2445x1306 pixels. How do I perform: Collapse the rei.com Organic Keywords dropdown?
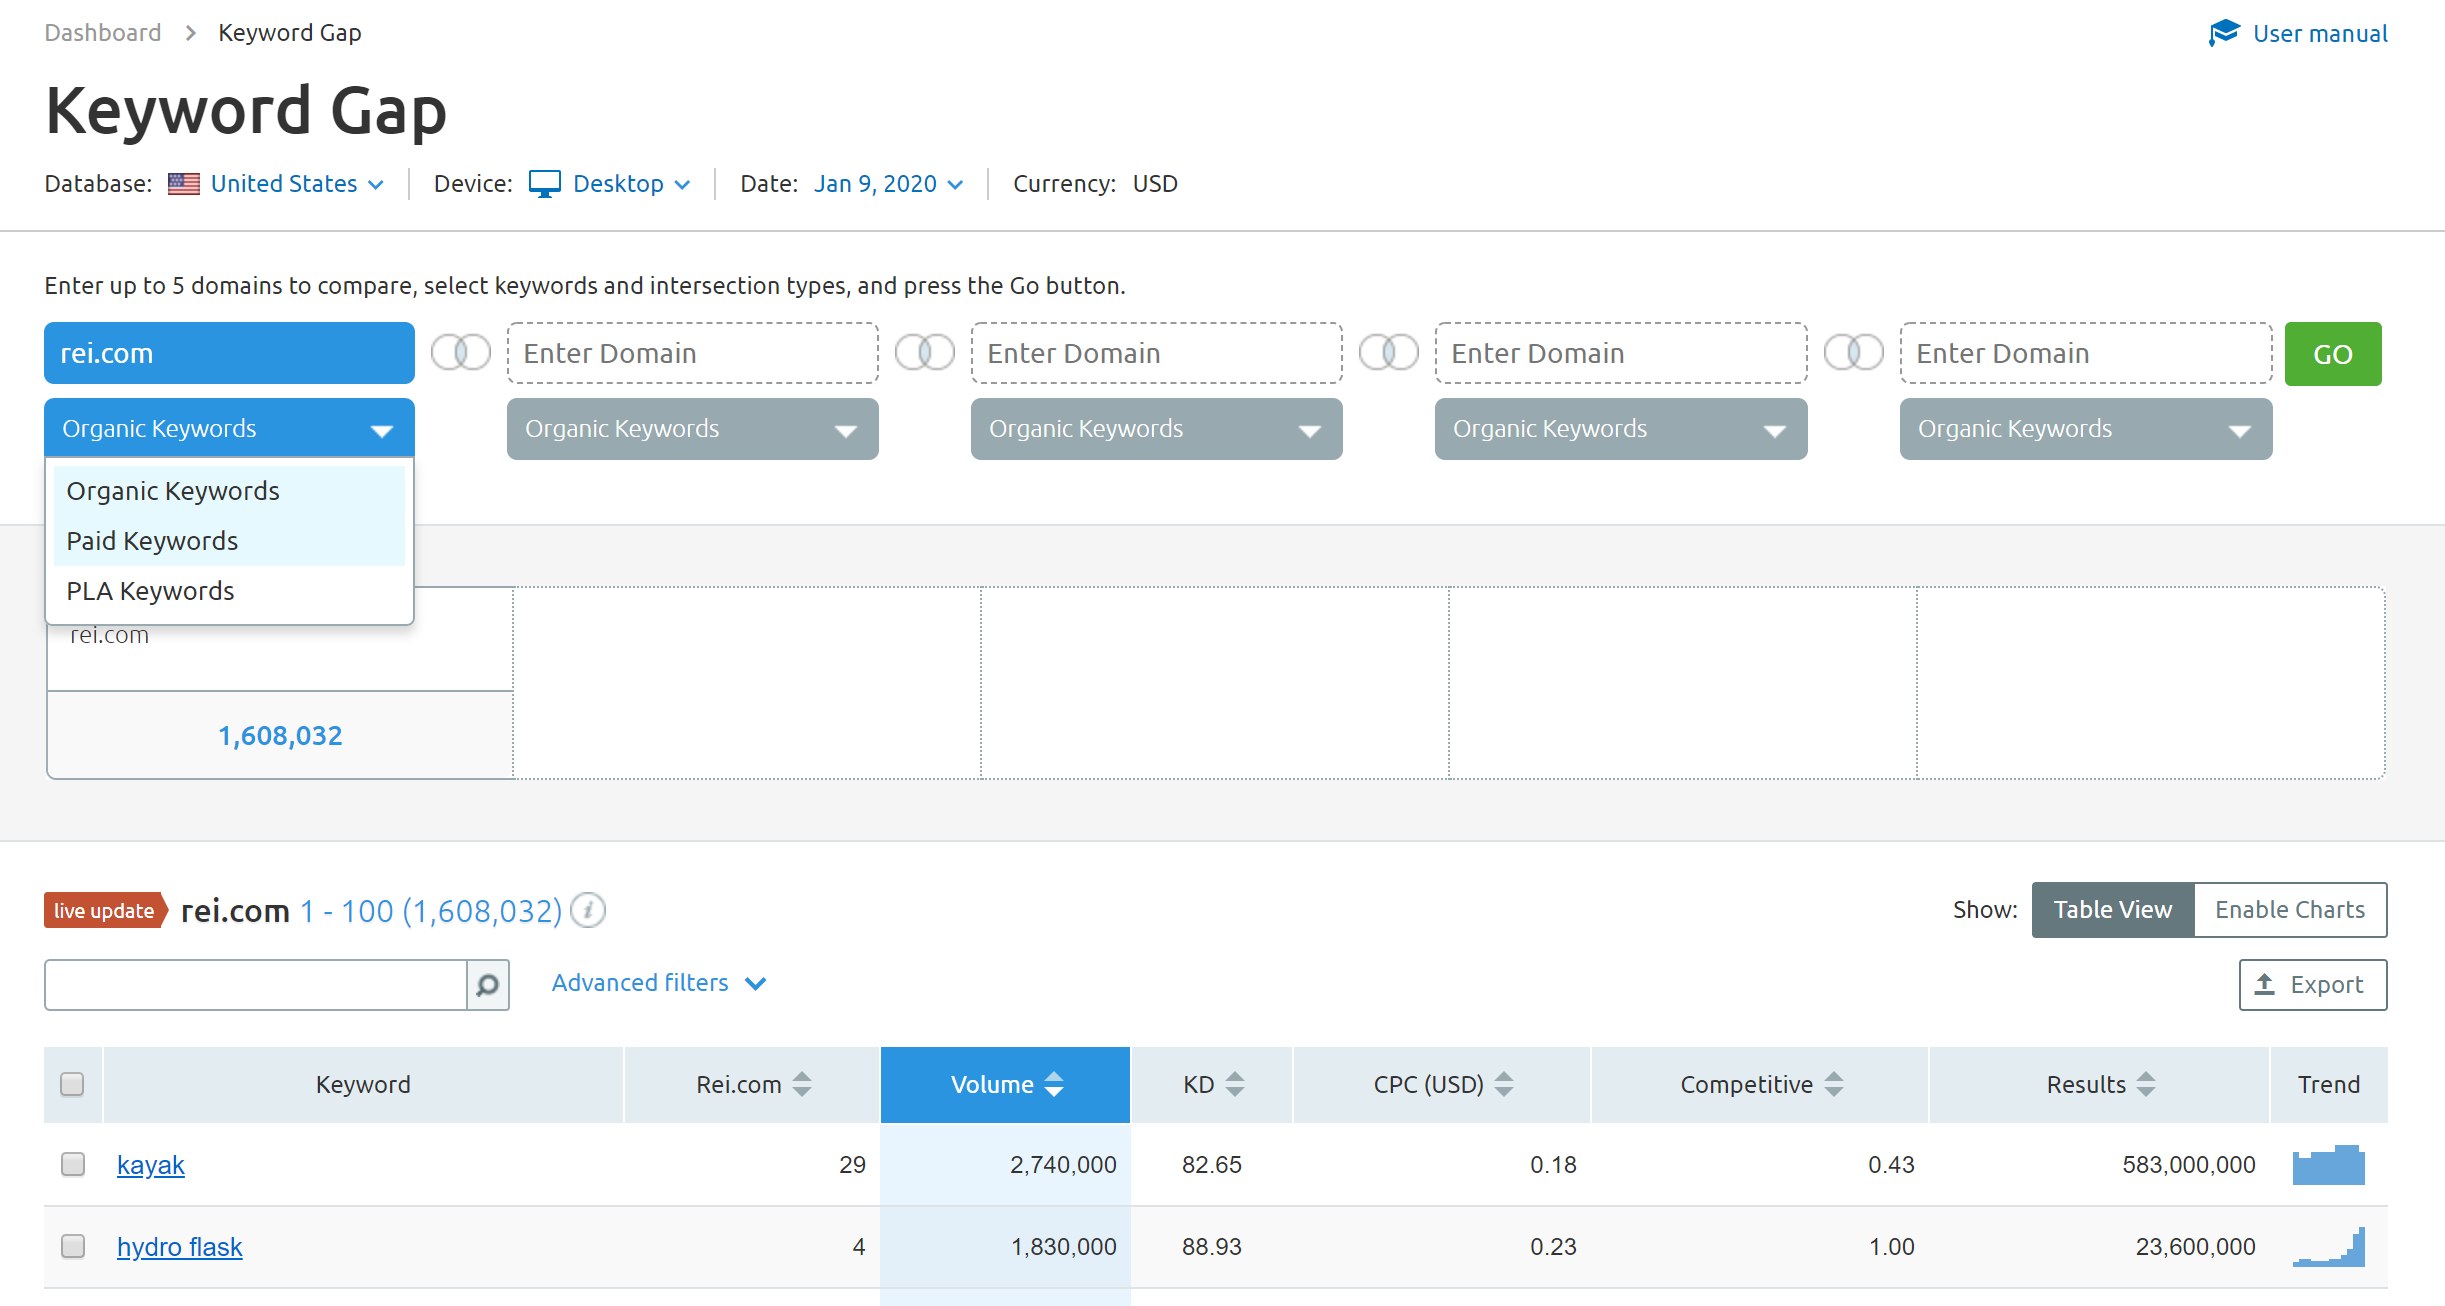[229, 429]
